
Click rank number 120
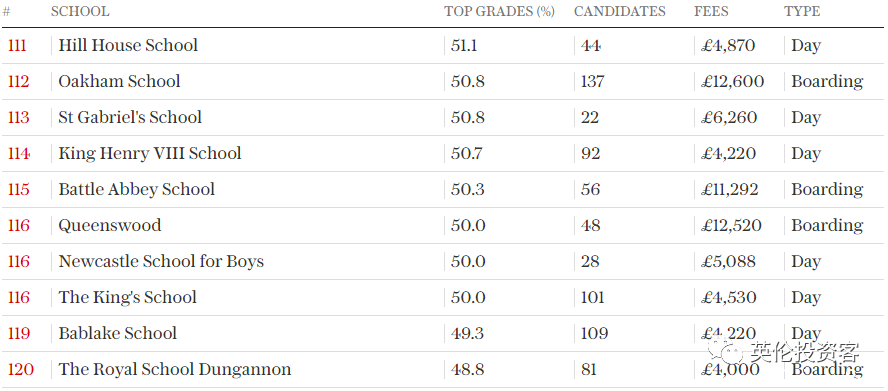pyautogui.click(x=20, y=369)
